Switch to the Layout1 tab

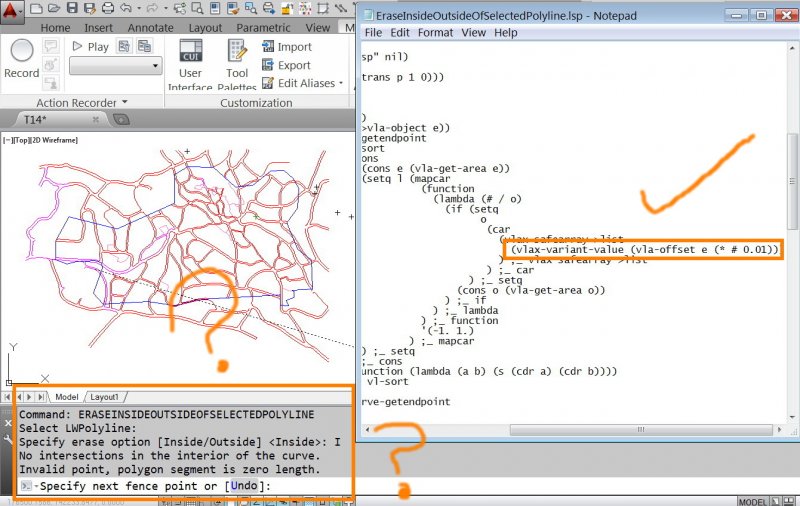[x=104, y=397]
